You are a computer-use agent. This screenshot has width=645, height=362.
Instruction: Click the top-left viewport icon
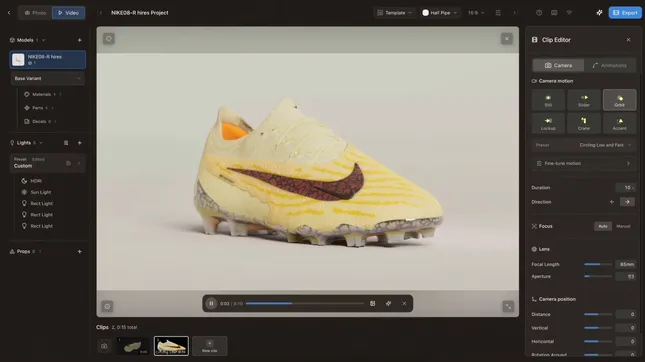click(x=109, y=39)
